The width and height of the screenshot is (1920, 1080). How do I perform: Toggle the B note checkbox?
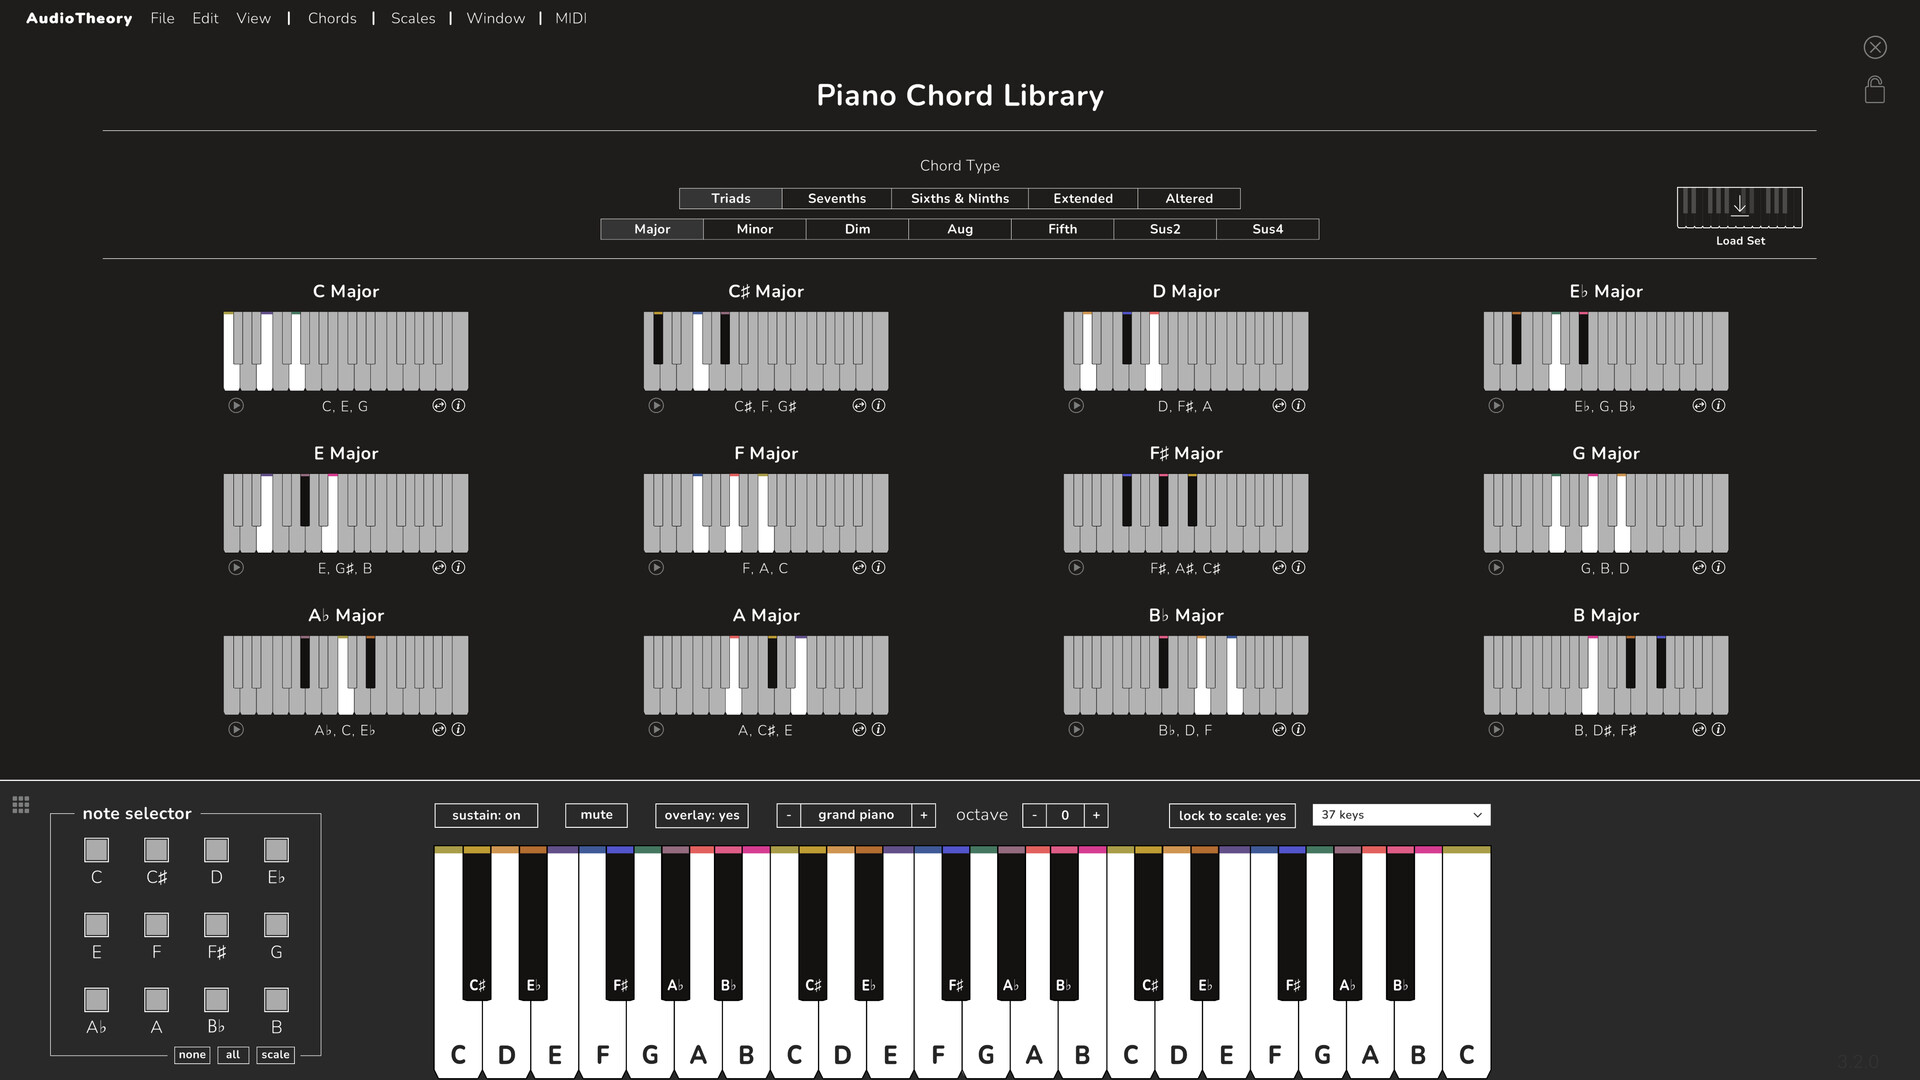coord(276,1000)
